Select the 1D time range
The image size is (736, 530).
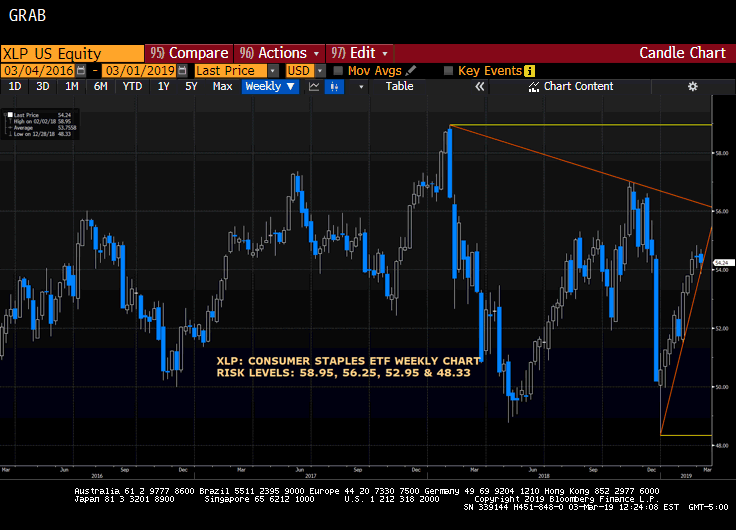pos(15,86)
